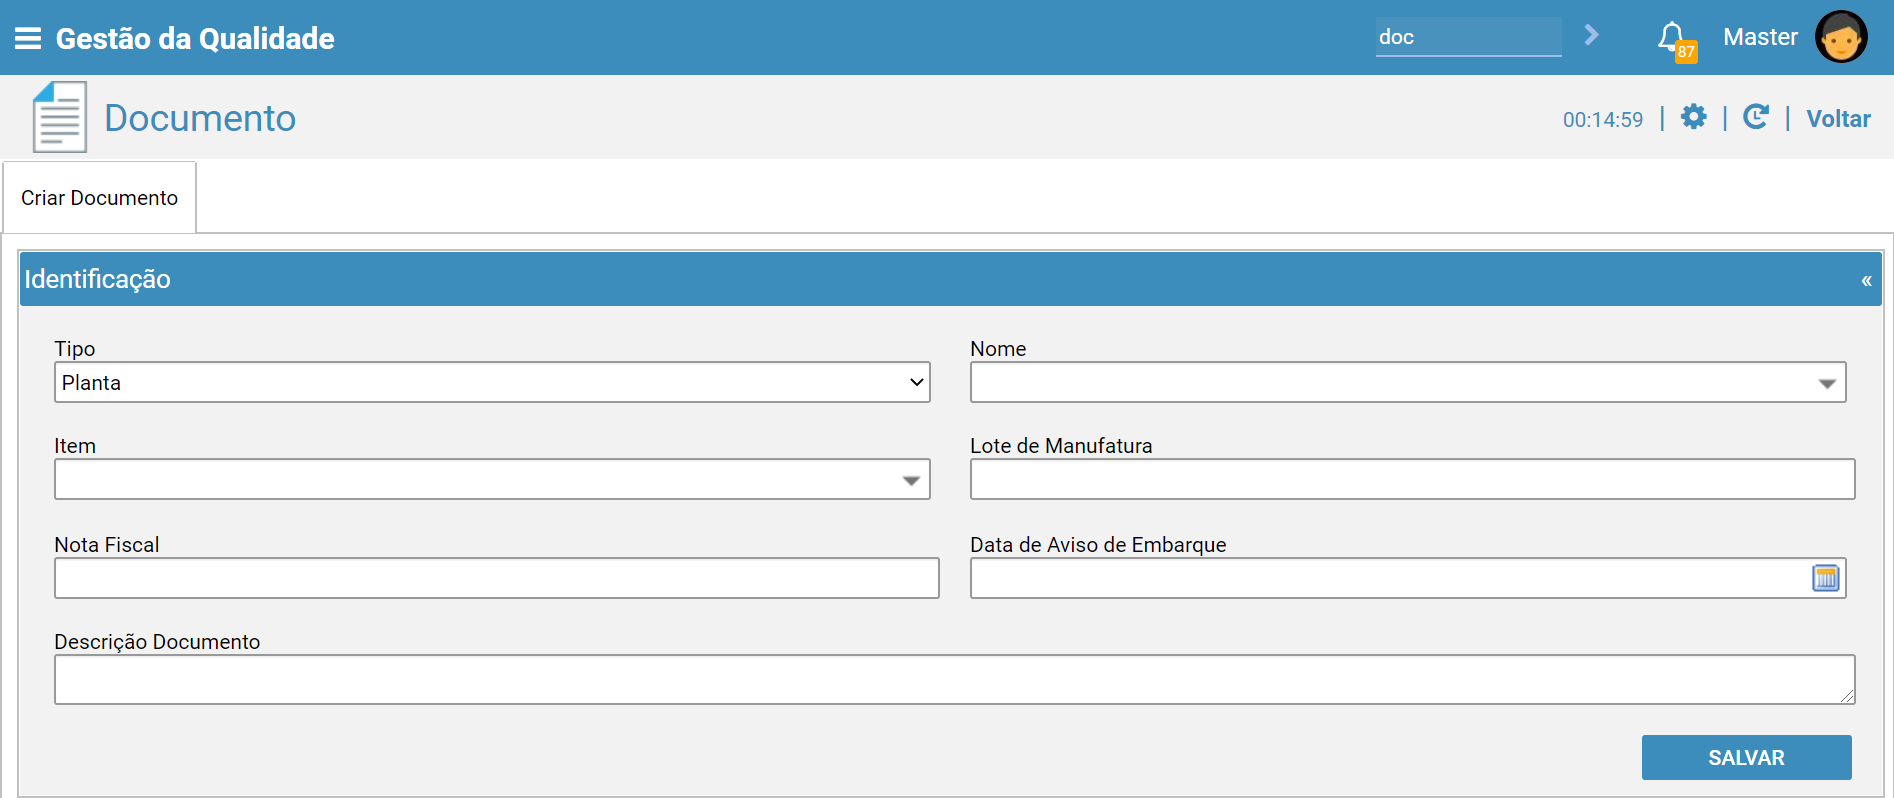The height and width of the screenshot is (798, 1894).
Task: Click the Master username
Action: pyautogui.click(x=1760, y=37)
